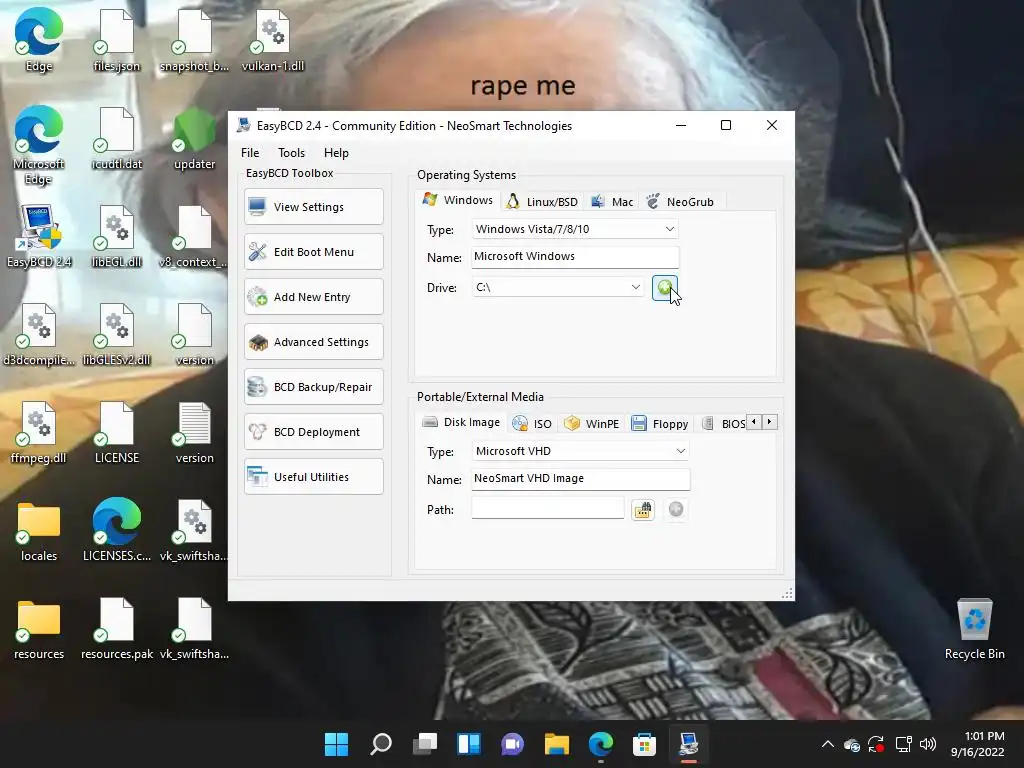Expand the Microsoft VHD Type dropdown
This screenshot has height=768, width=1024.
tap(680, 451)
